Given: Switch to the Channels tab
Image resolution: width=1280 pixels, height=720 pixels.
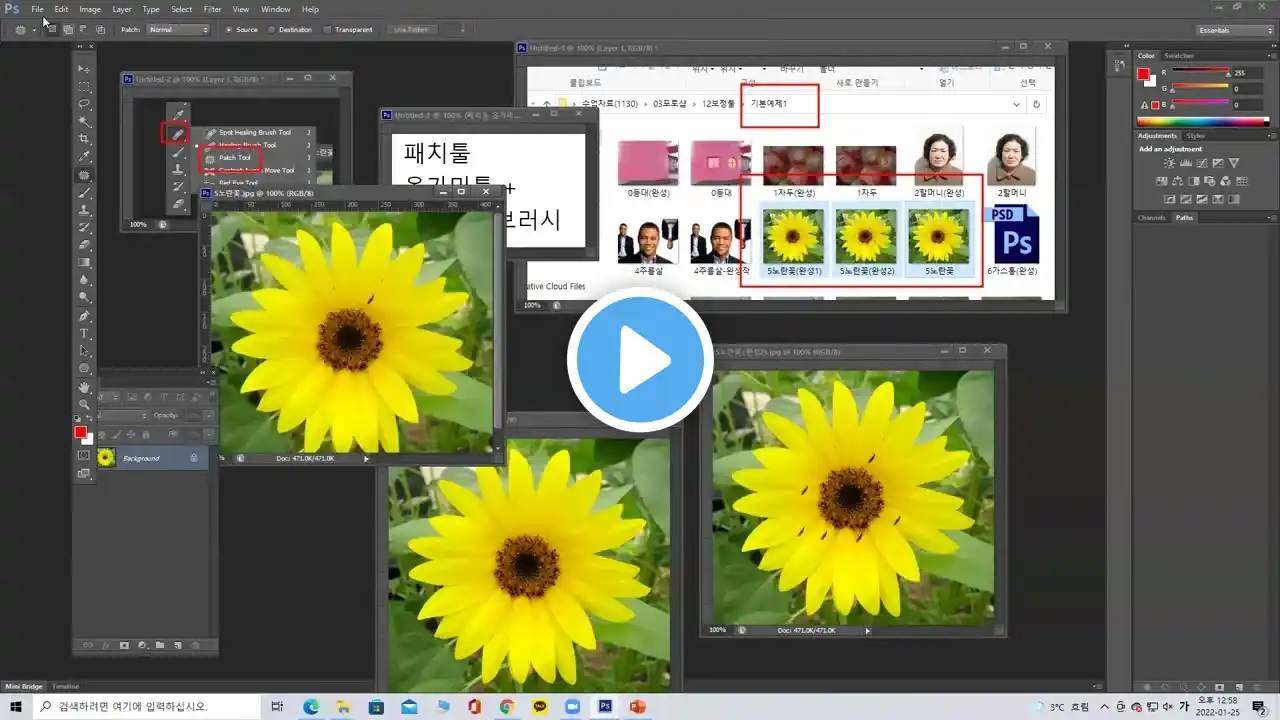Looking at the screenshot, I should point(1152,218).
